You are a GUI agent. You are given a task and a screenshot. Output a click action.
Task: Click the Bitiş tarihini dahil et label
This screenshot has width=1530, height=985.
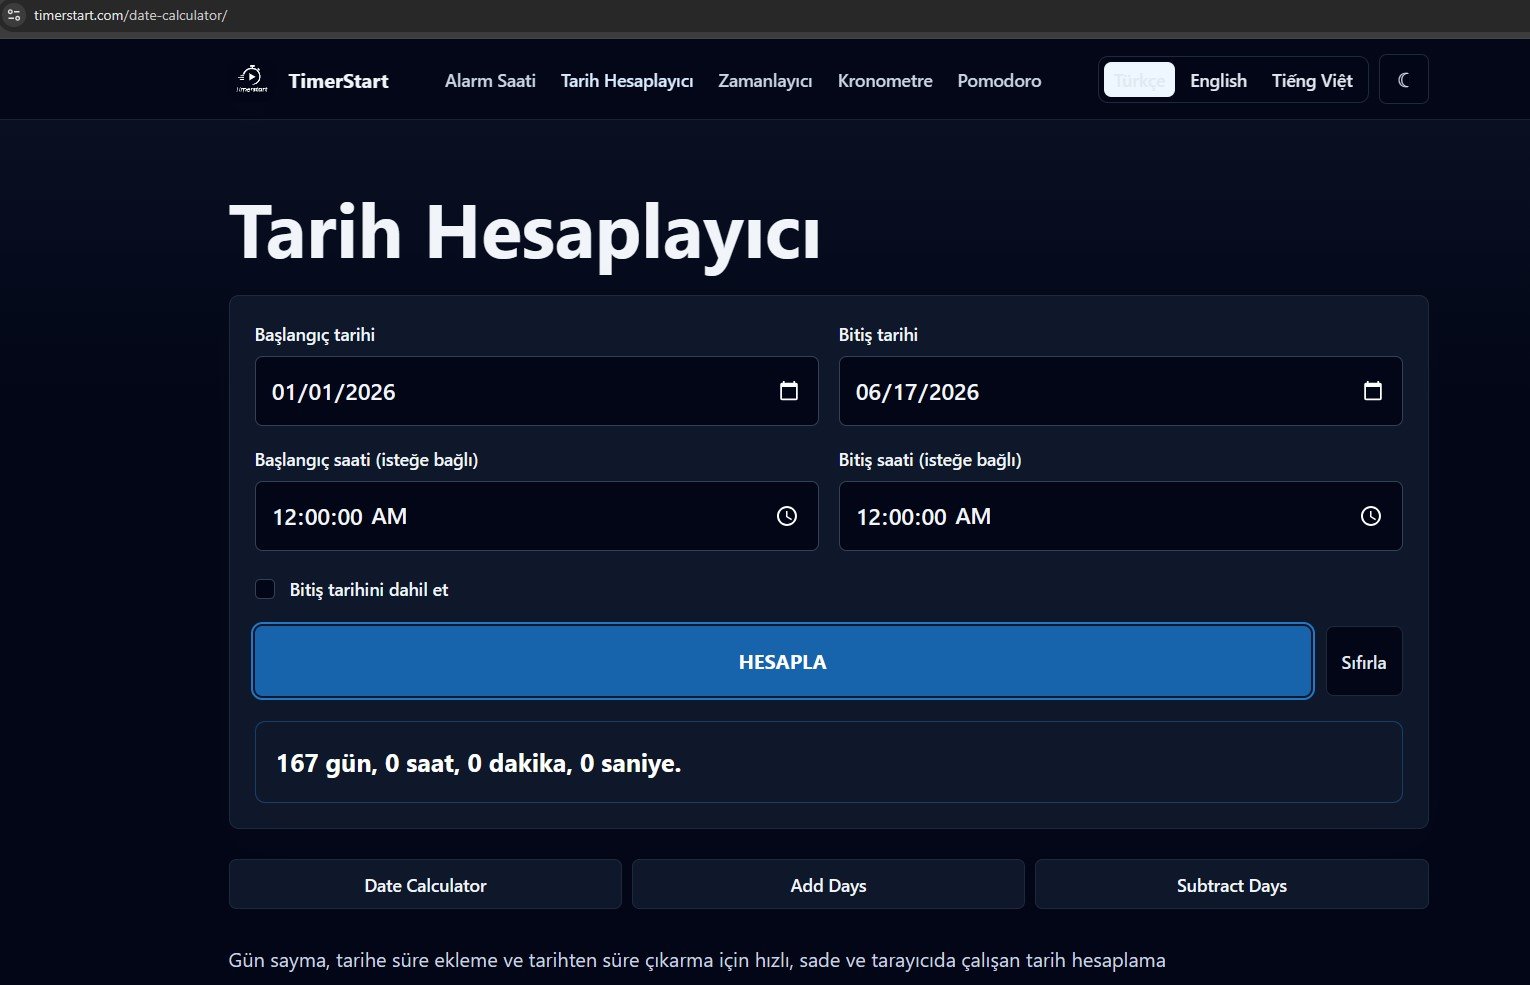point(369,590)
